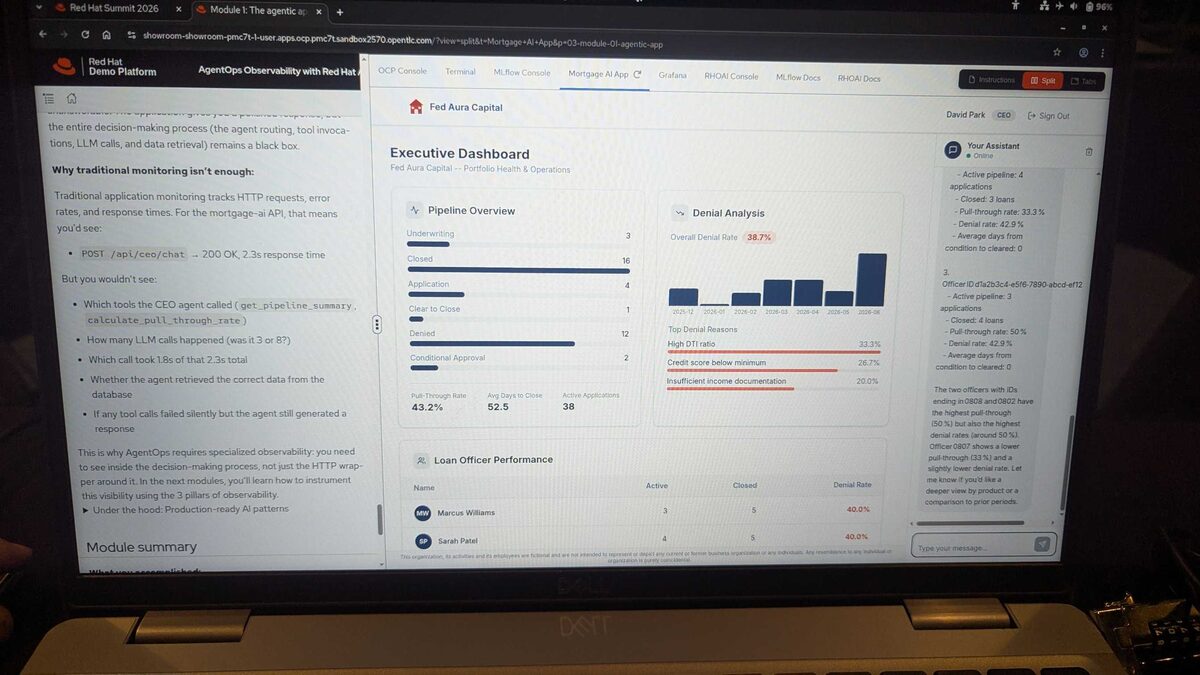Click the High DTI ratio red bar
The width and height of the screenshot is (1200, 675).
pos(774,352)
